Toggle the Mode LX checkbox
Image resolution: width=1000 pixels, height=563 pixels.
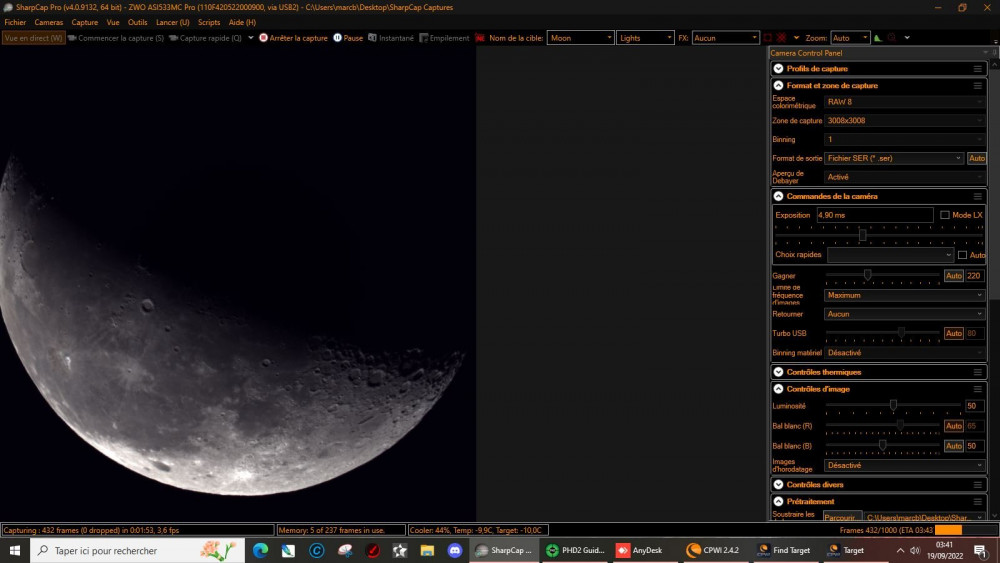pyautogui.click(x=945, y=215)
